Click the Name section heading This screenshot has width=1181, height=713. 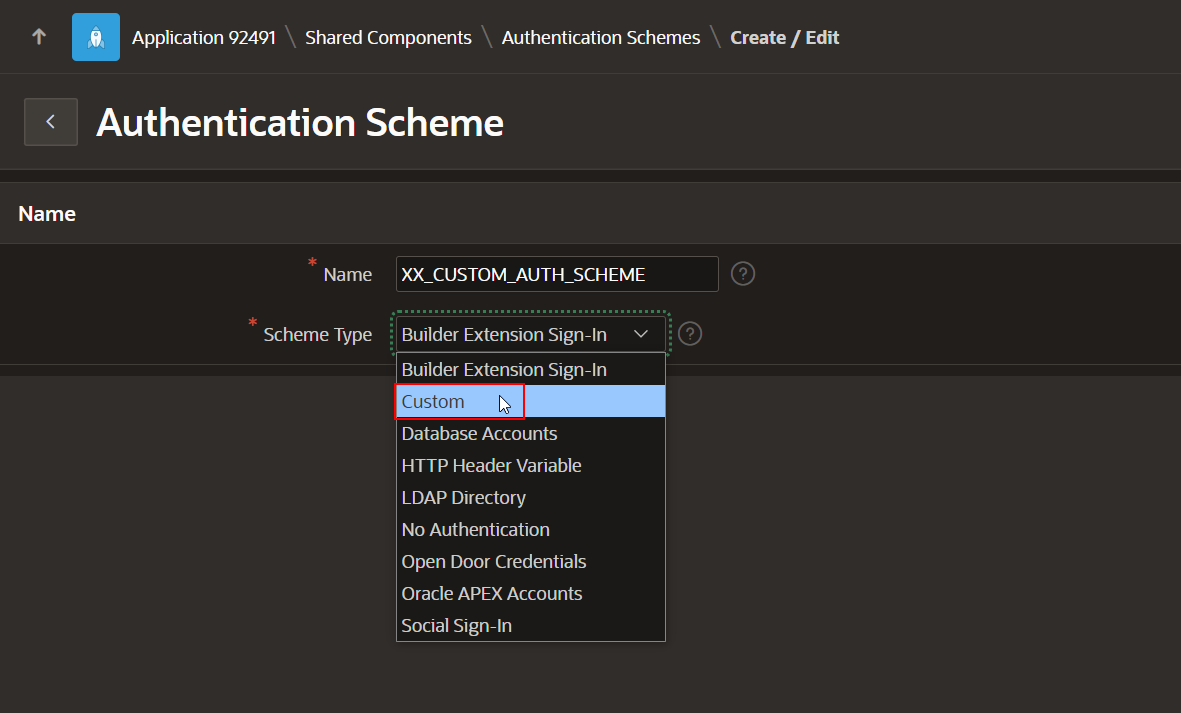(x=47, y=214)
